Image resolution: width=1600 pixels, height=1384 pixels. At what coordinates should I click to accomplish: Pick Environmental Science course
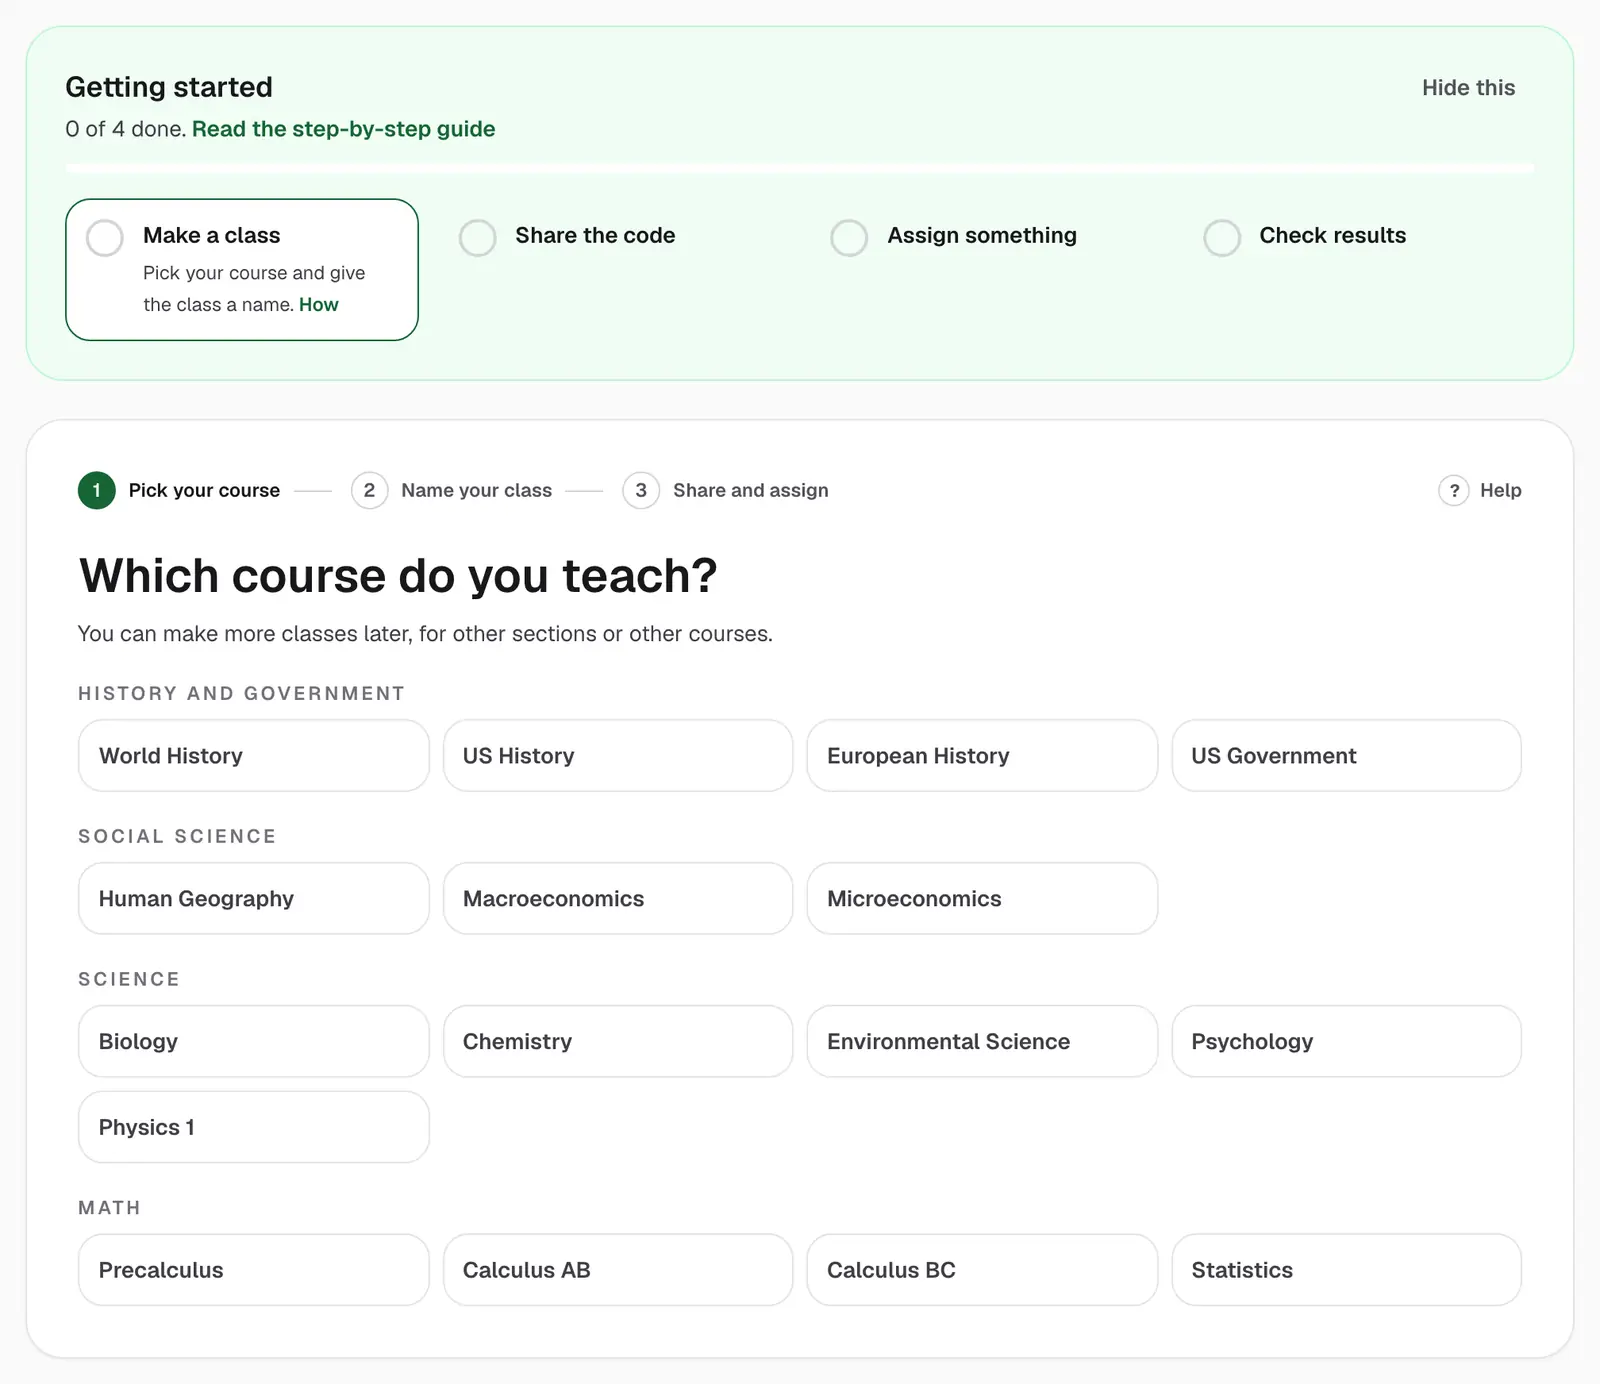(982, 1042)
